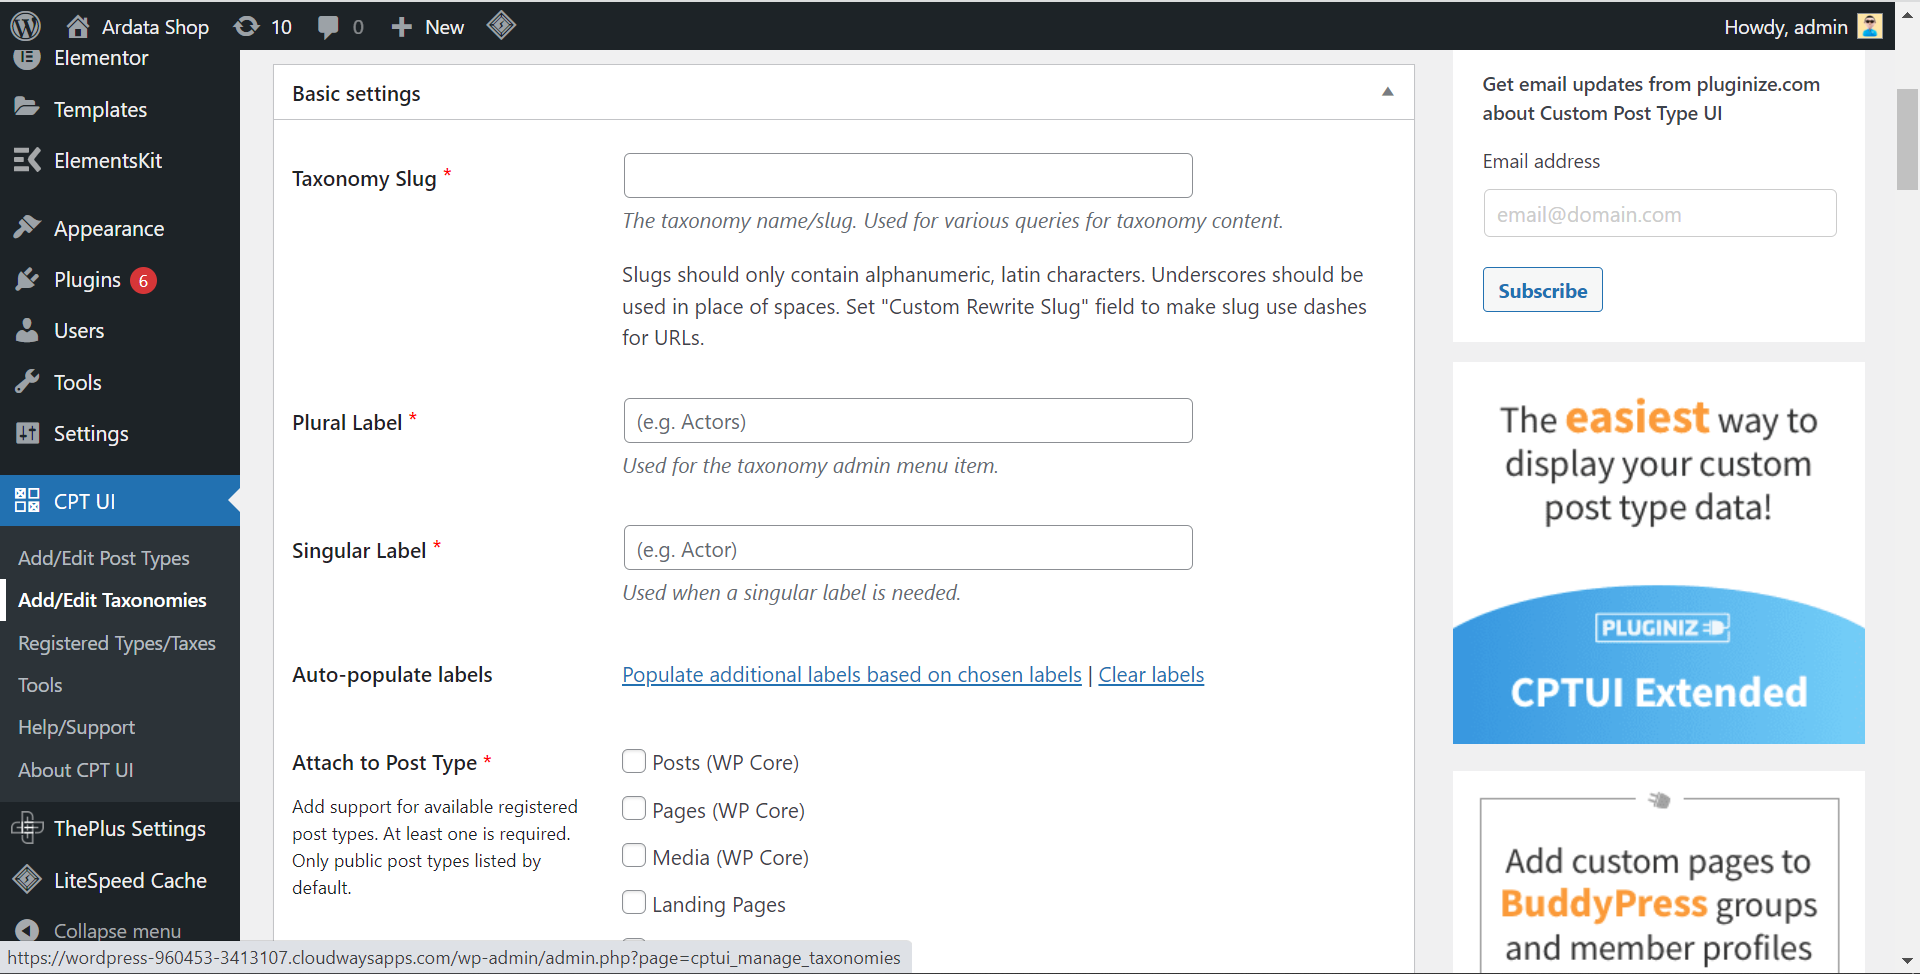Enable Pages (WP Core) attachment
Viewport: 1920px width, 974px height.
(x=634, y=808)
